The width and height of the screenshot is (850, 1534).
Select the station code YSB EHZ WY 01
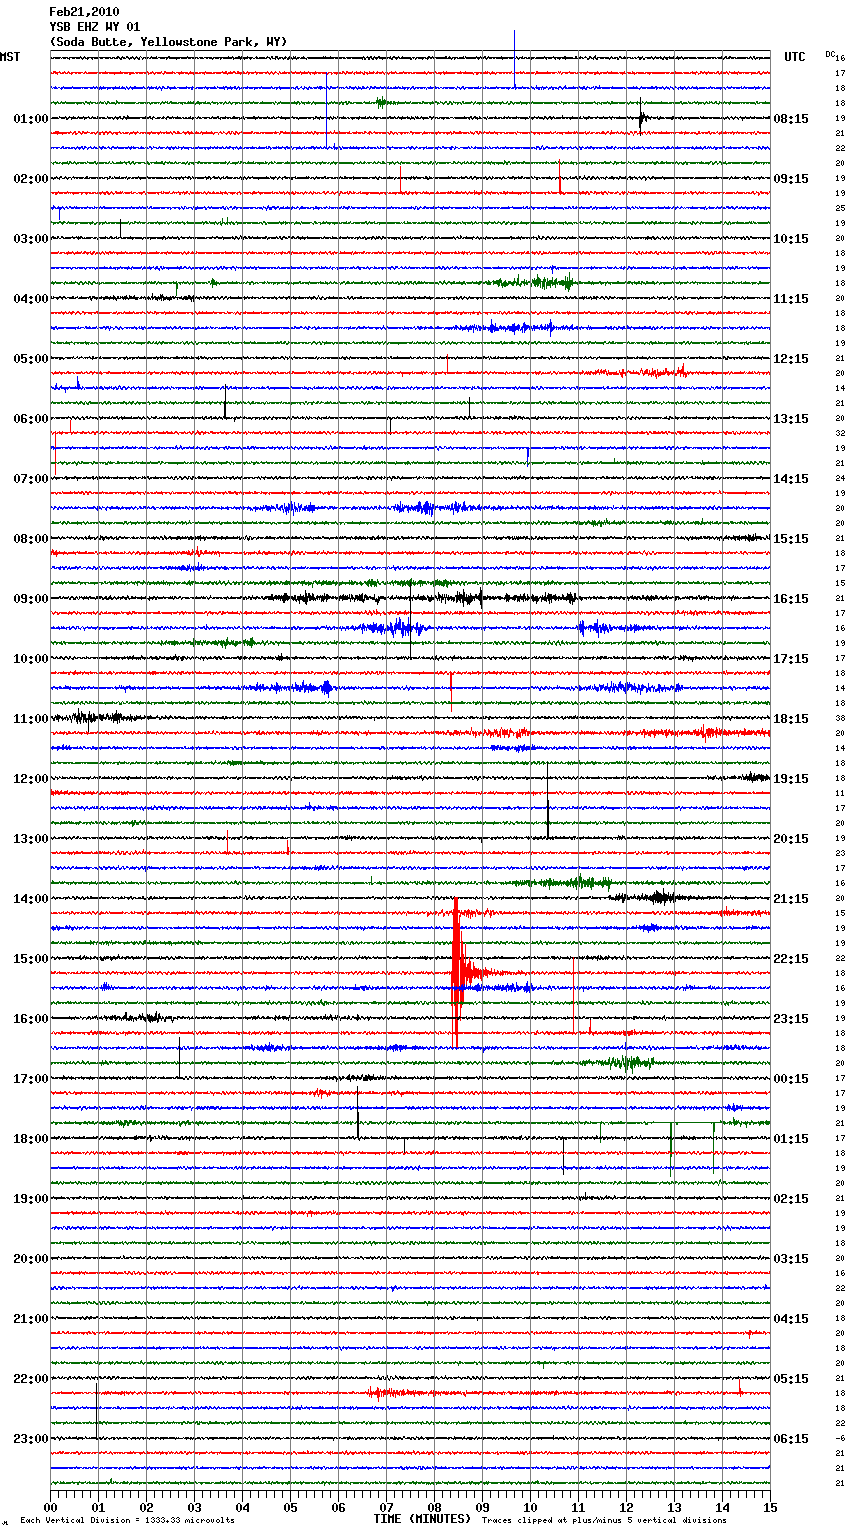(x=95, y=27)
